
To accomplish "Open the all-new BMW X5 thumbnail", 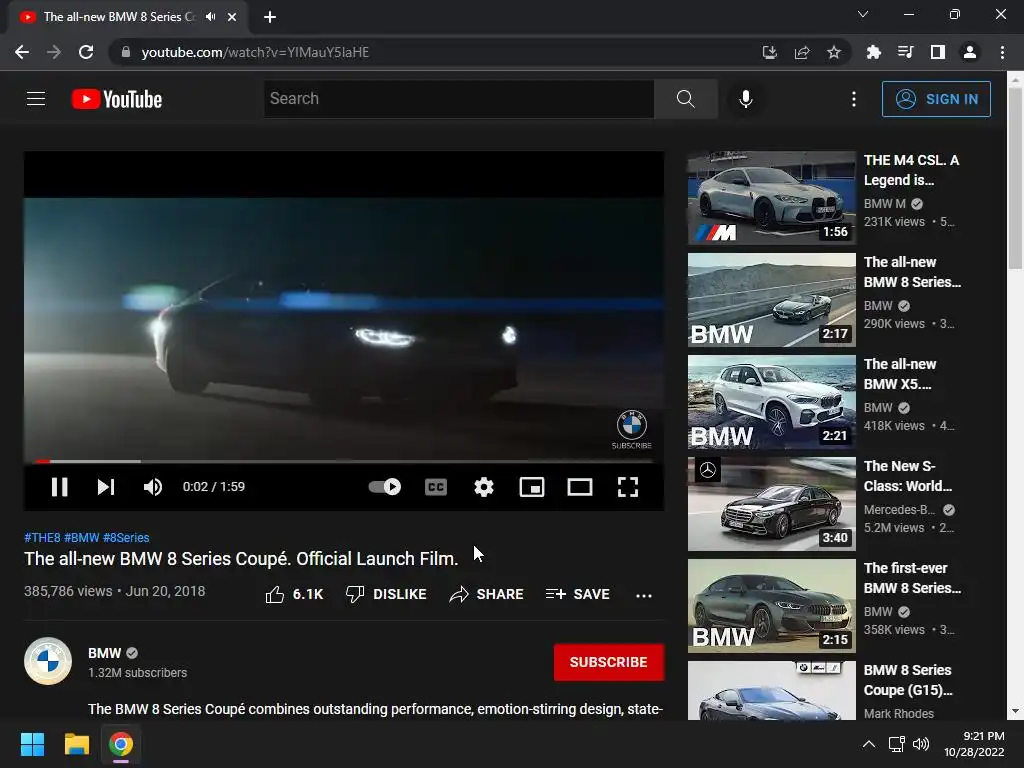I will coord(771,402).
